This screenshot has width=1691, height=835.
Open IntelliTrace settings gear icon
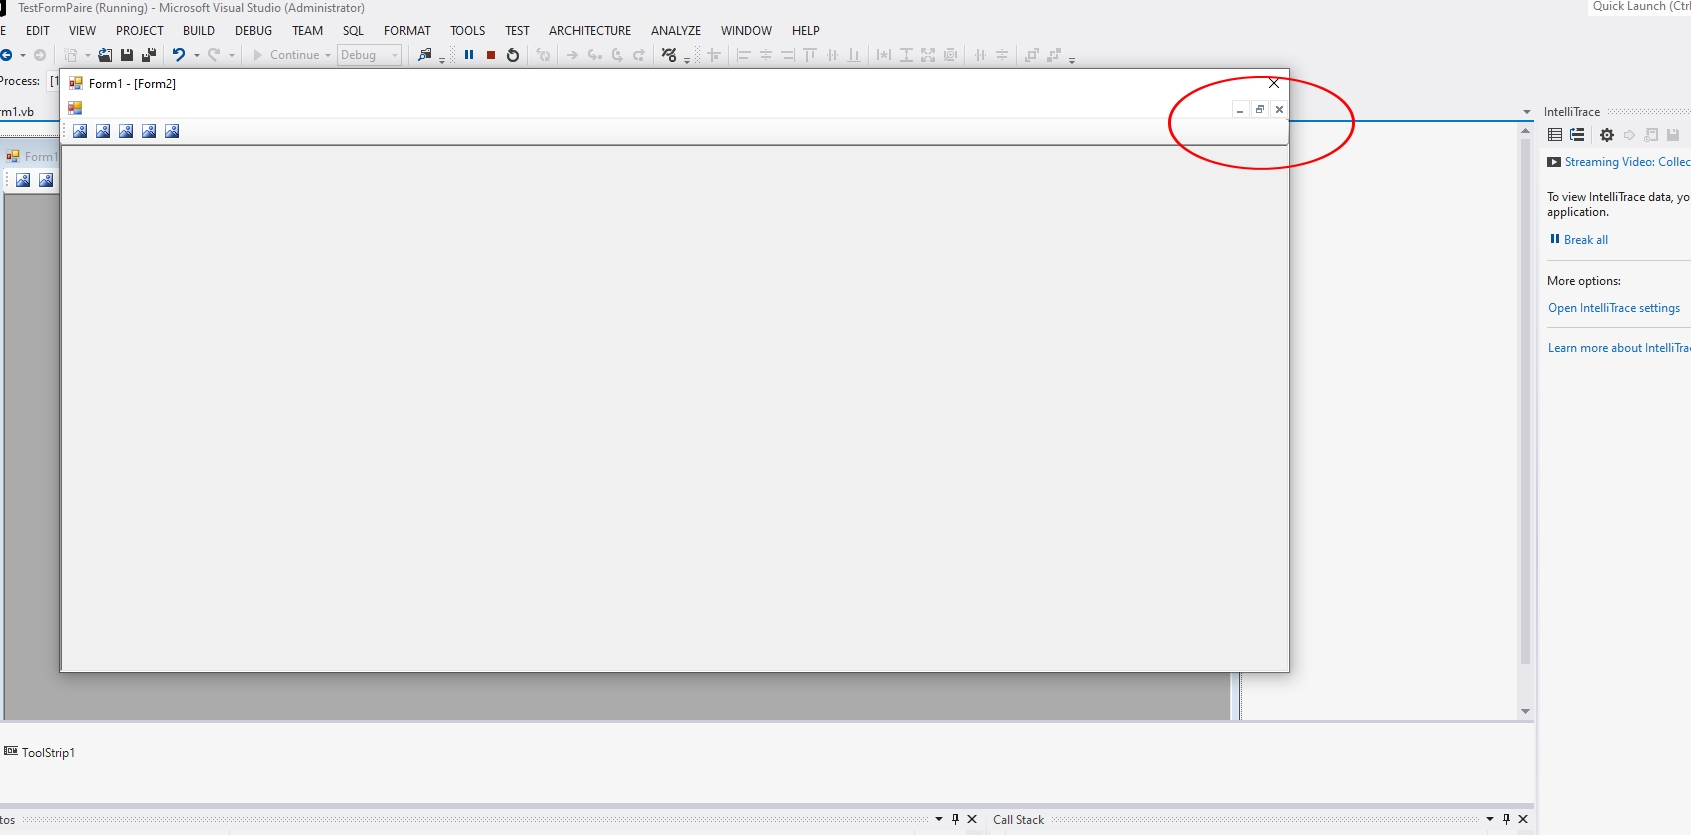[1607, 135]
